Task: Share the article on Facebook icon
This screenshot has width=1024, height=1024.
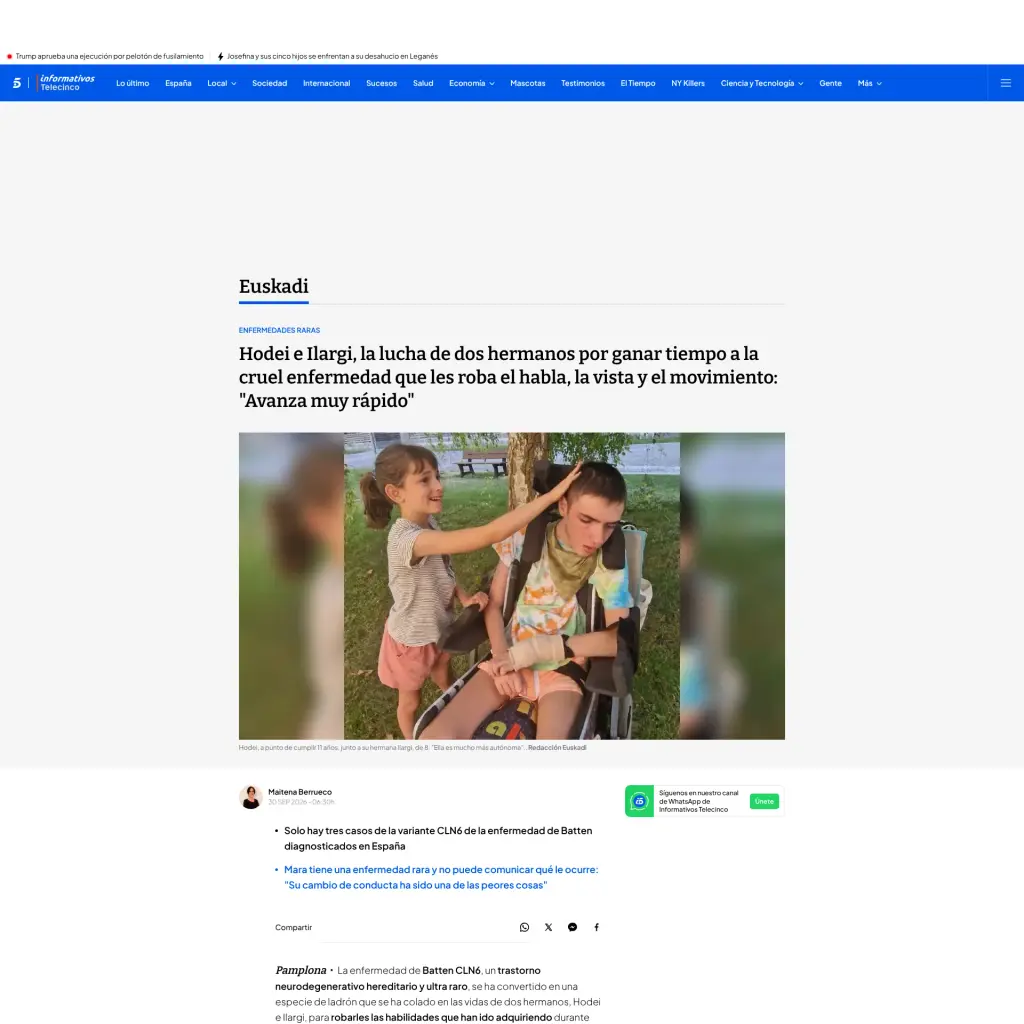Action: click(x=596, y=927)
